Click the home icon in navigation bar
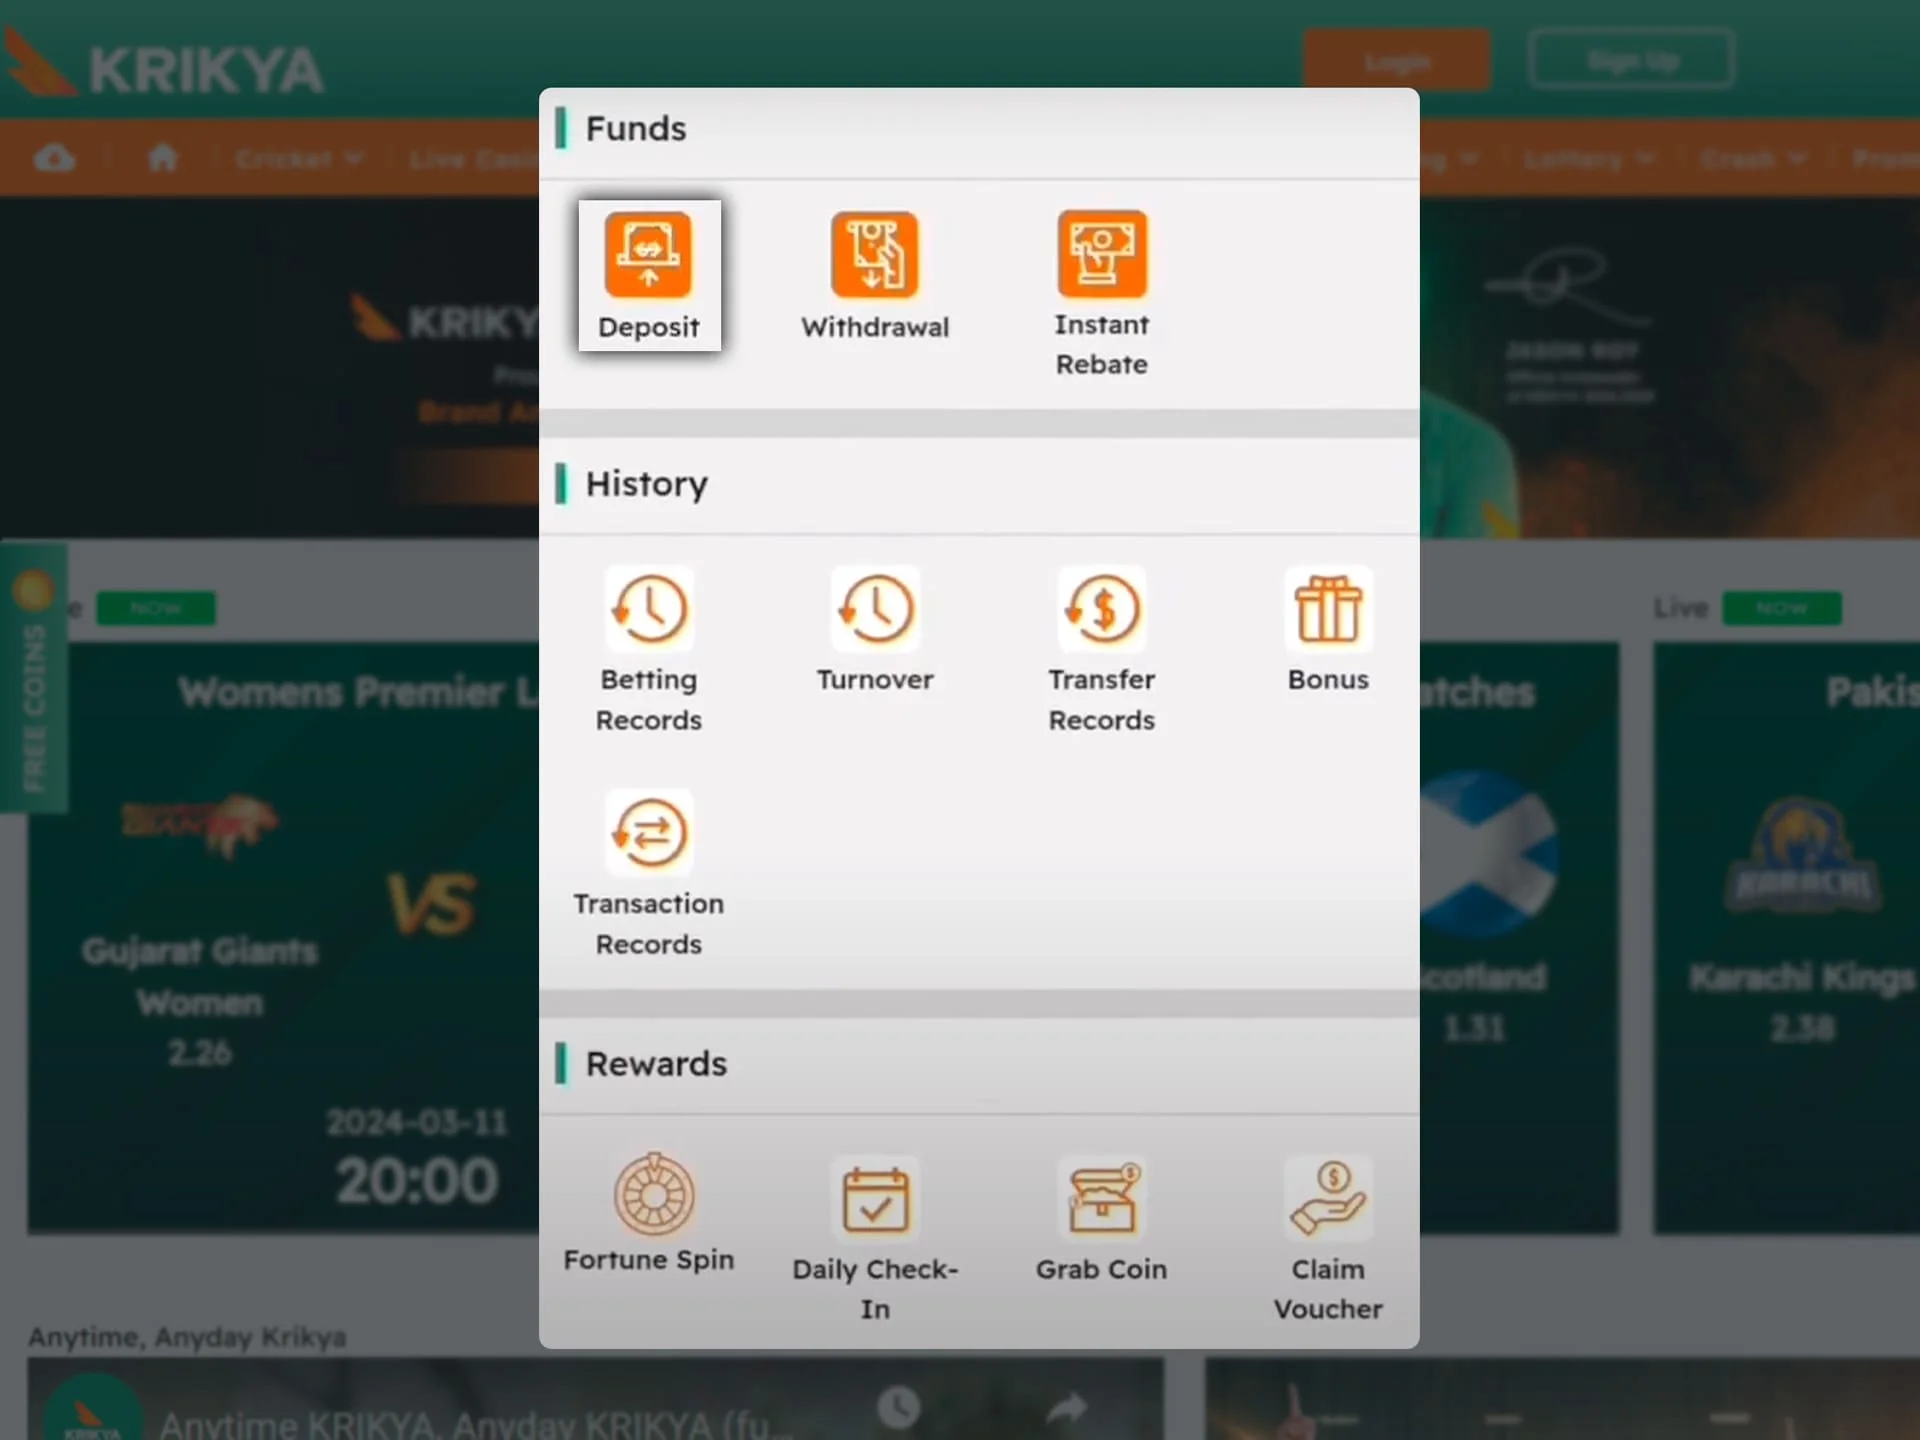This screenshot has height=1440, width=1920. [x=163, y=157]
